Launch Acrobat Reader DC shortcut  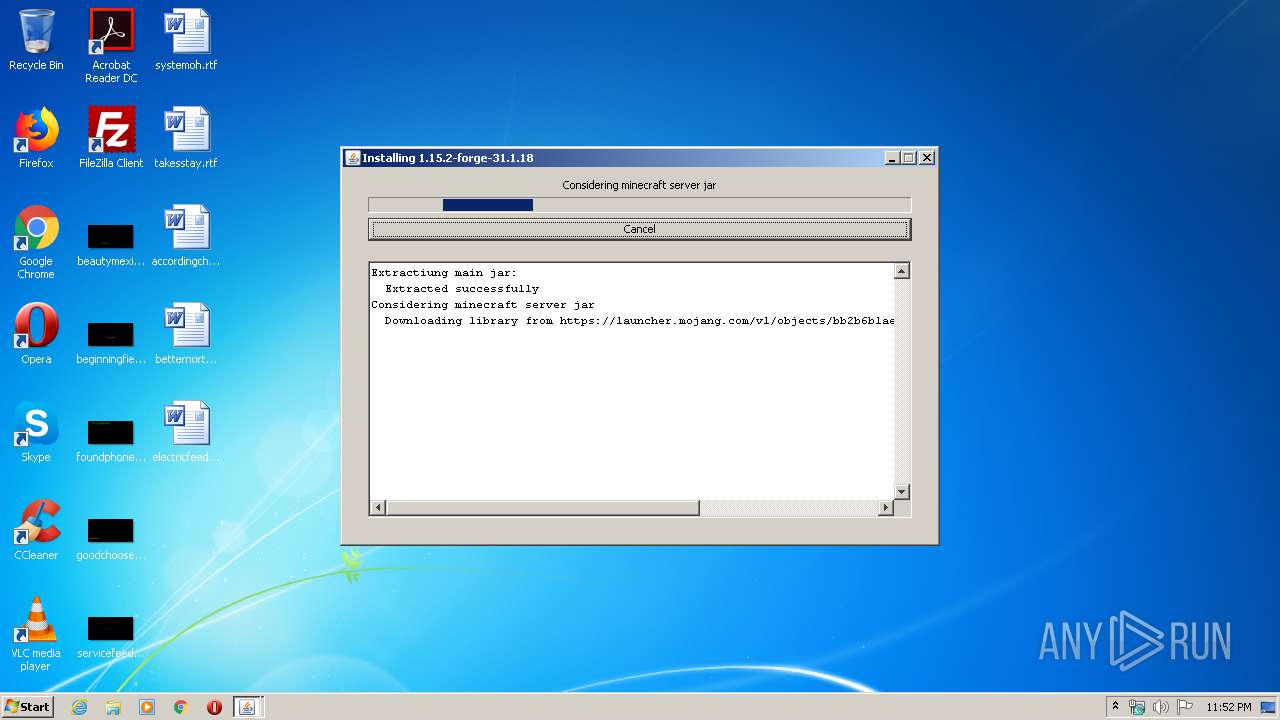(111, 45)
